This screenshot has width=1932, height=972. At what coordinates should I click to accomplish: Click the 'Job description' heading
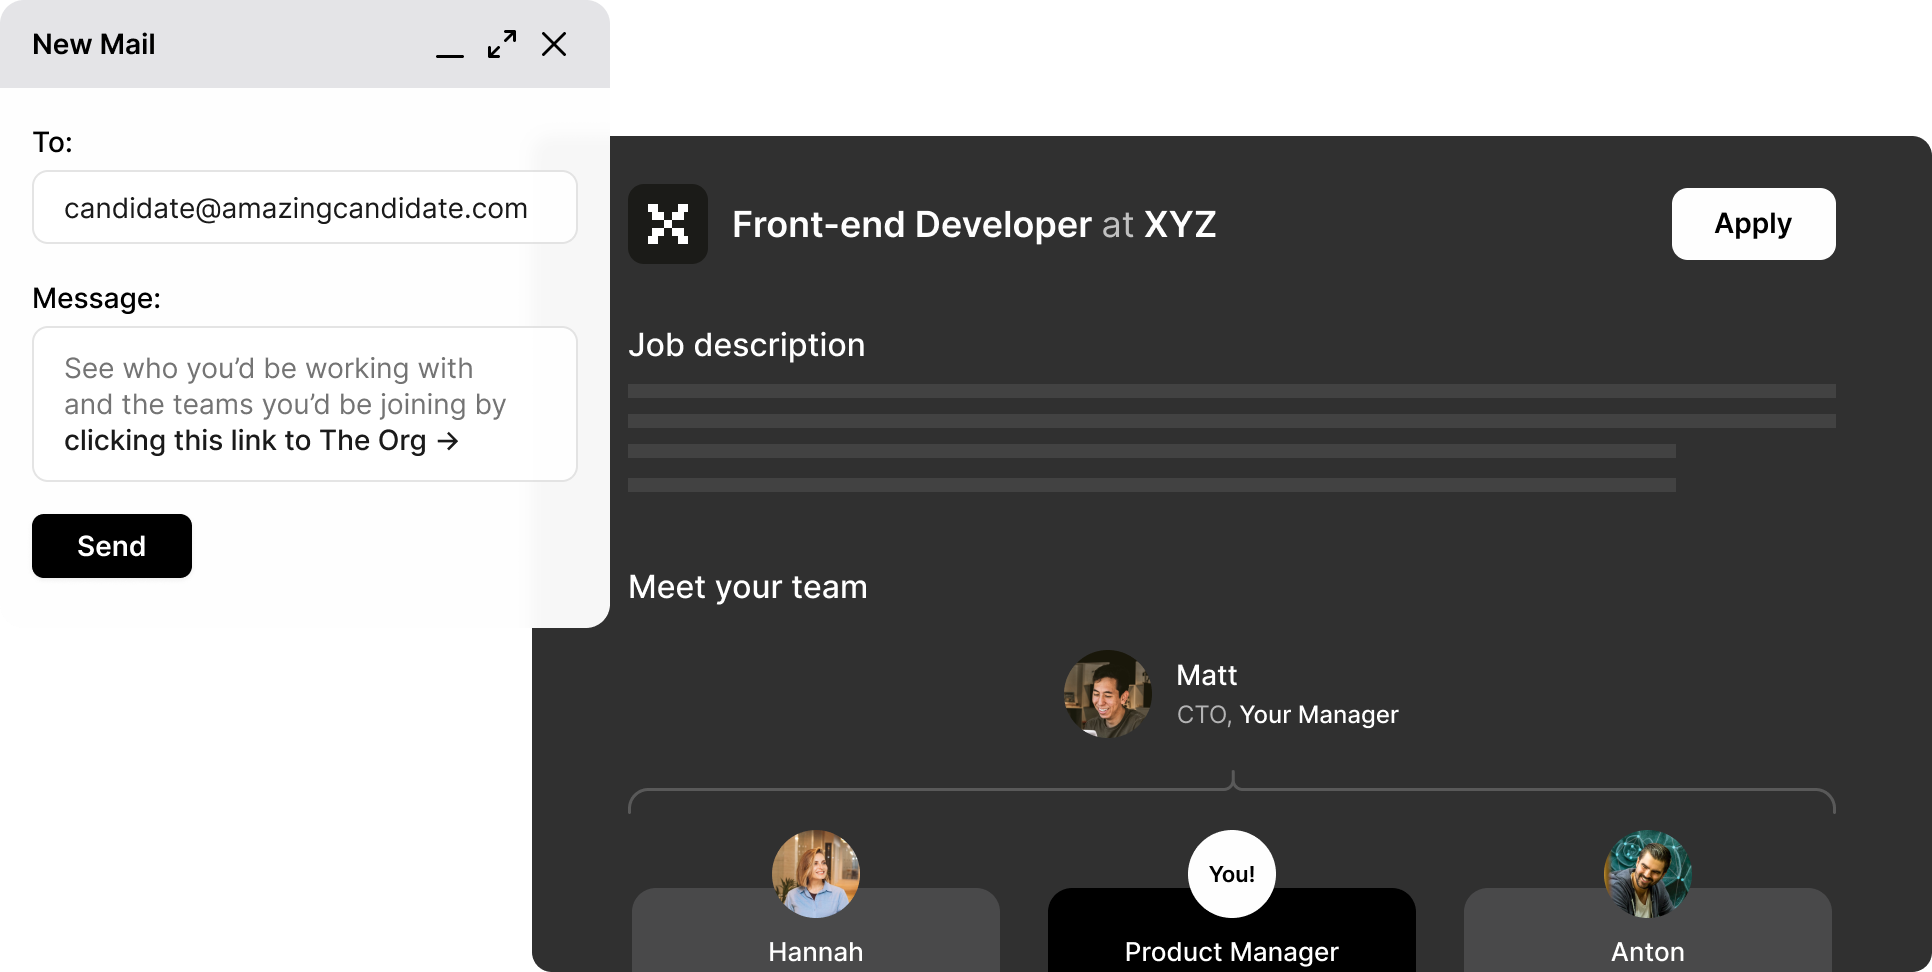(747, 345)
